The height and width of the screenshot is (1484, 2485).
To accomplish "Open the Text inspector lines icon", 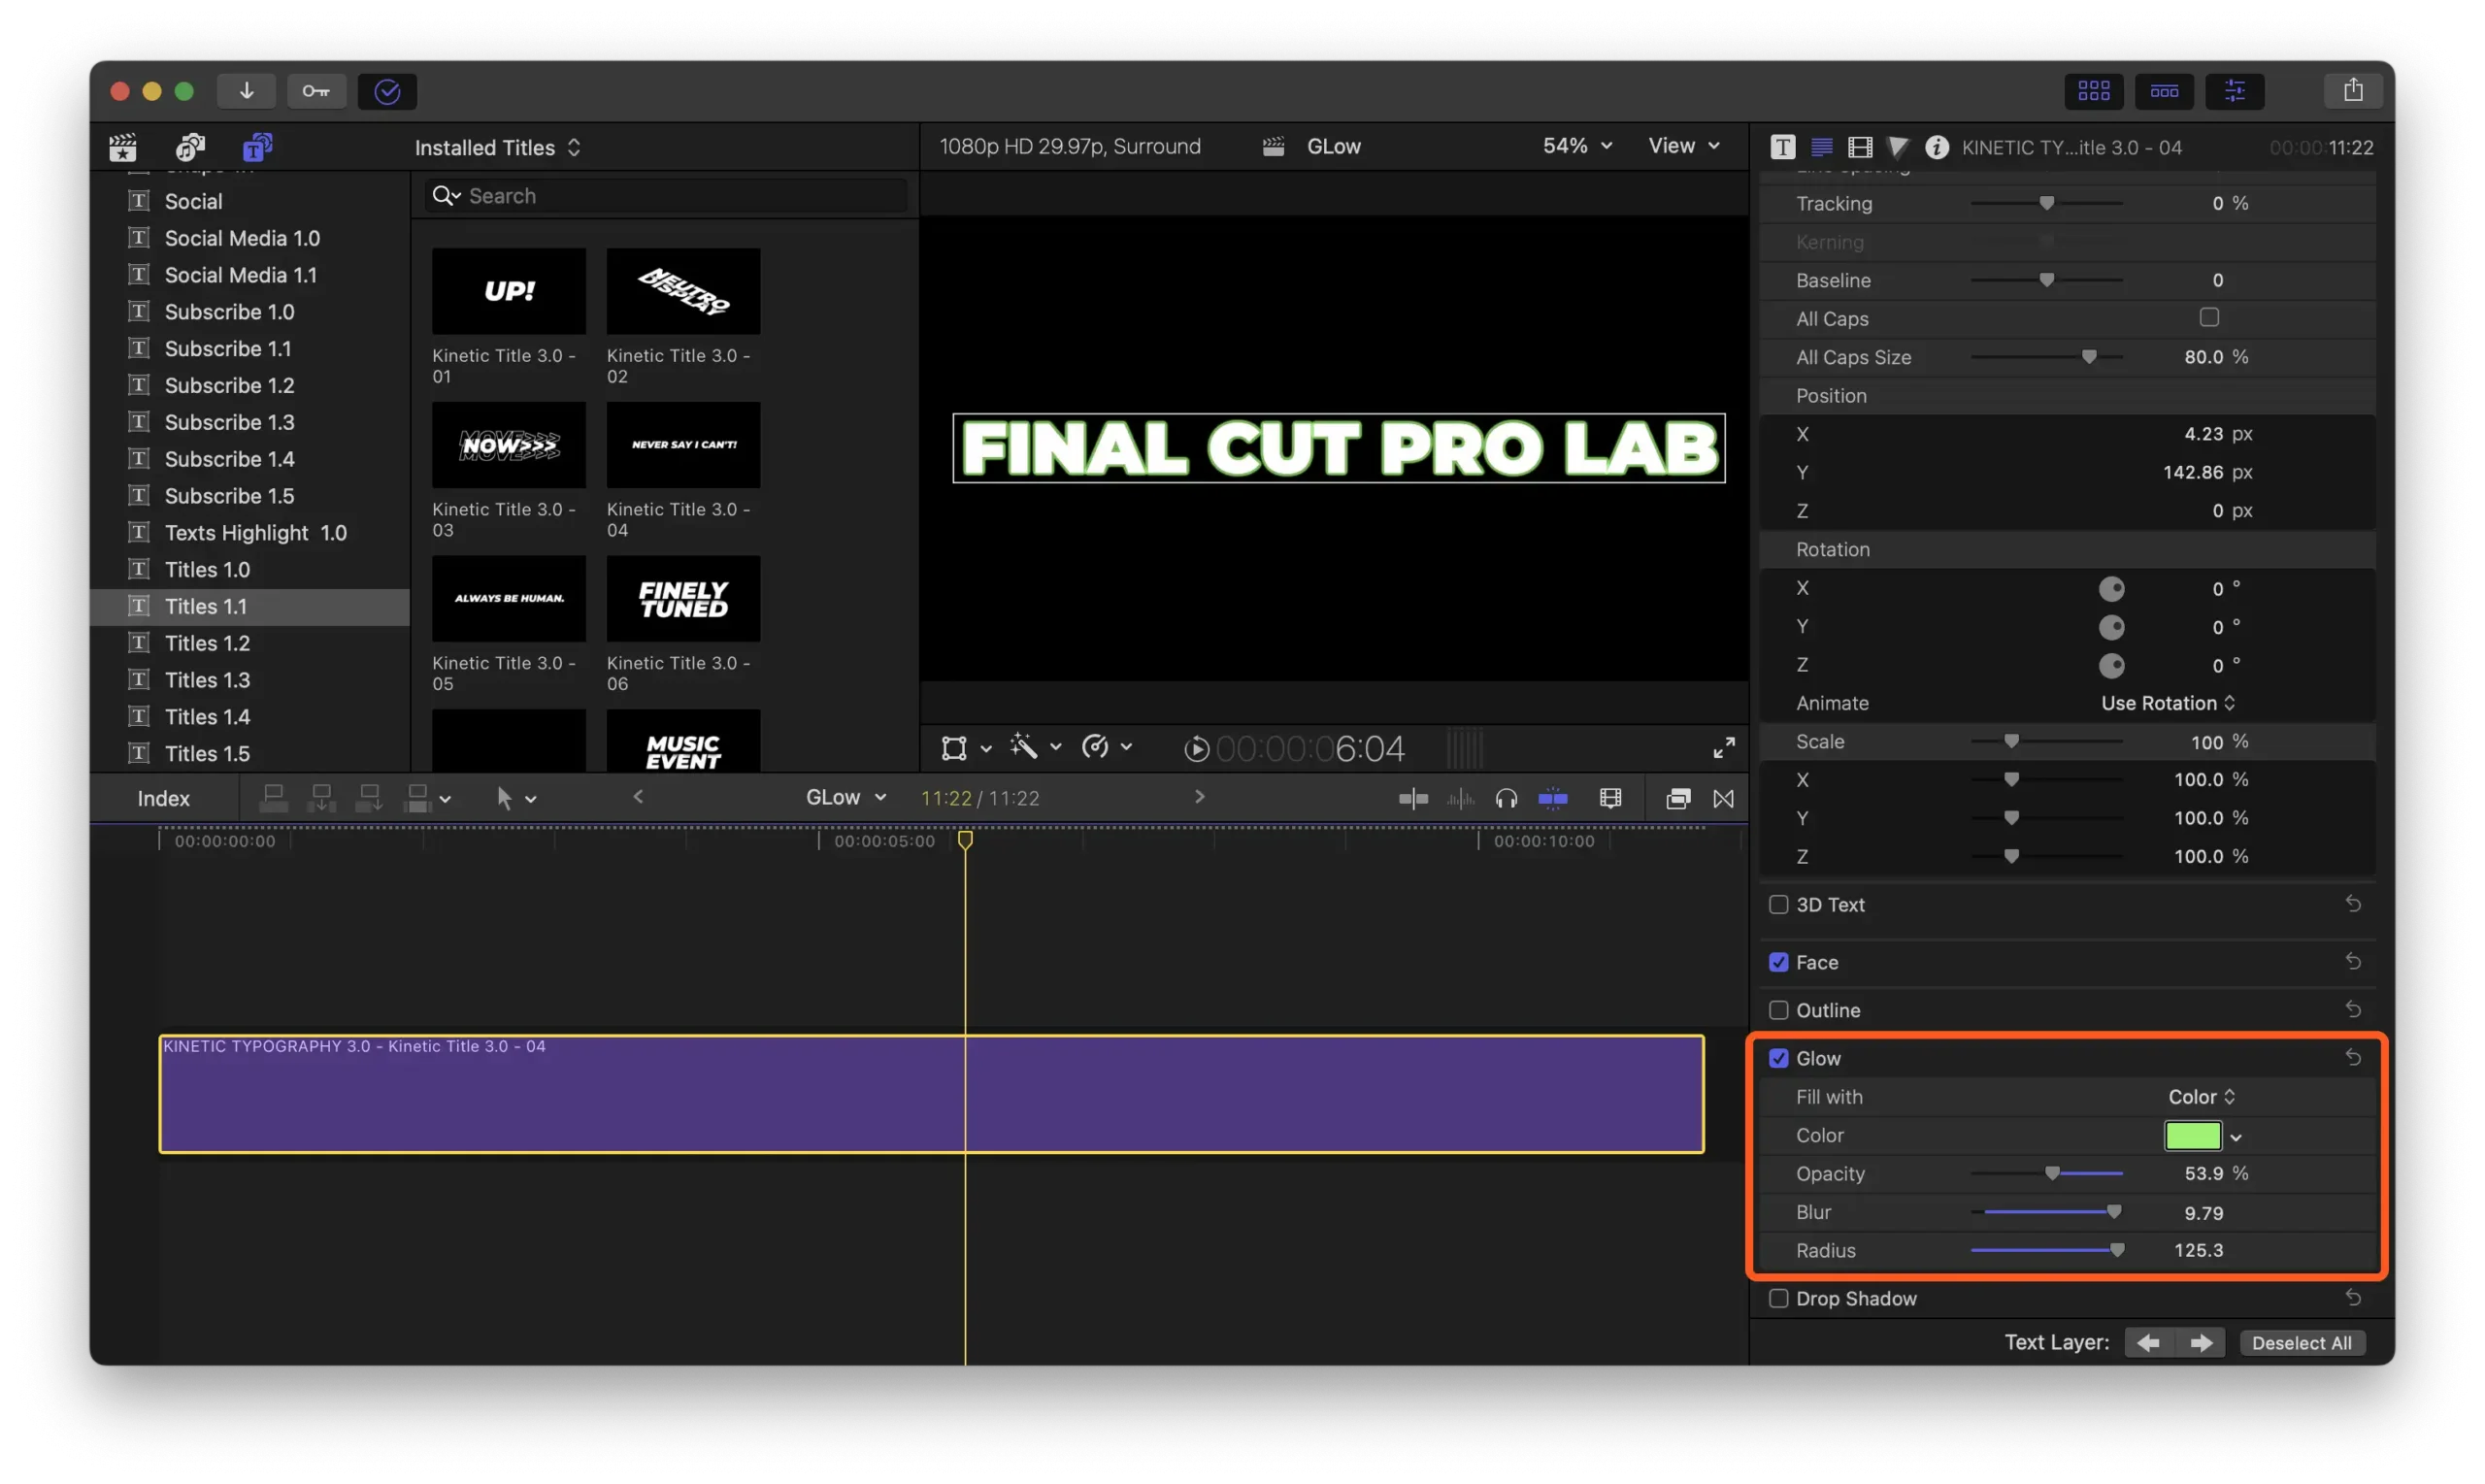I will tap(1821, 147).
